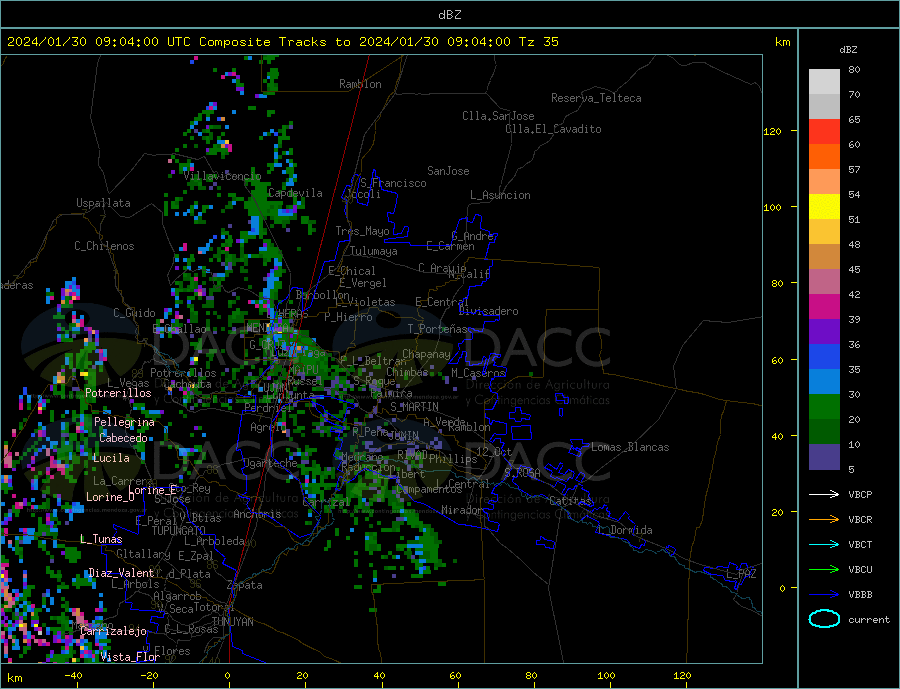900x689 pixels.
Task: Click the Carrizalejo place label
Action: (x=113, y=631)
